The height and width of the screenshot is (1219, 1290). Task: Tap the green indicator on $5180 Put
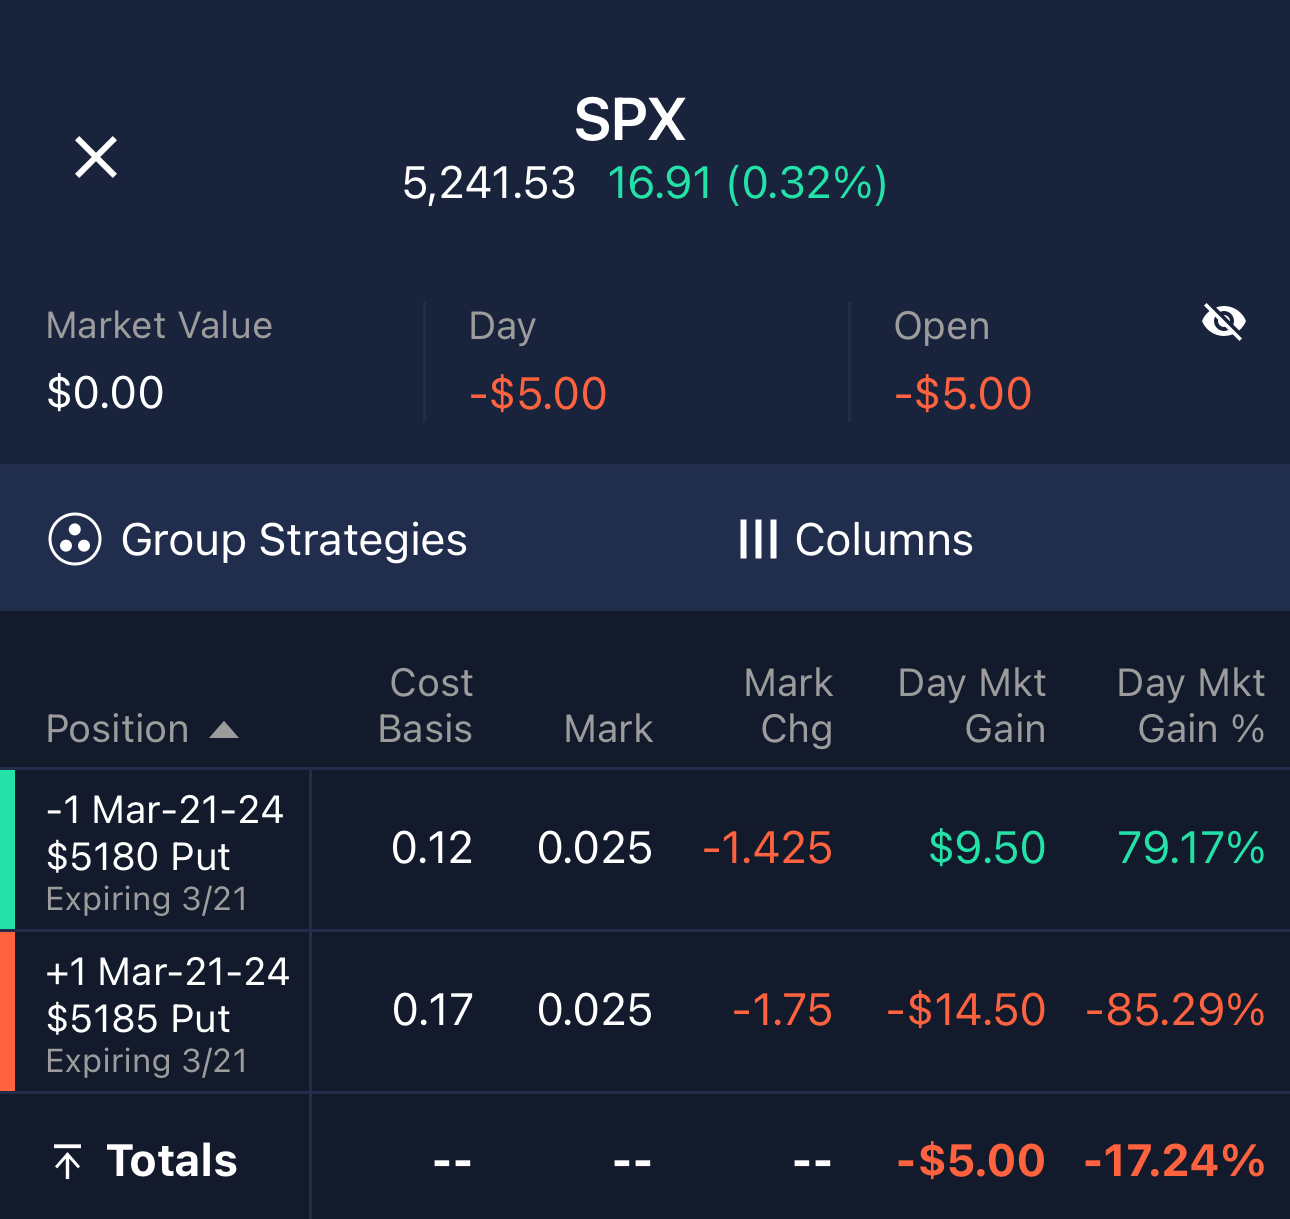point(7,850)
